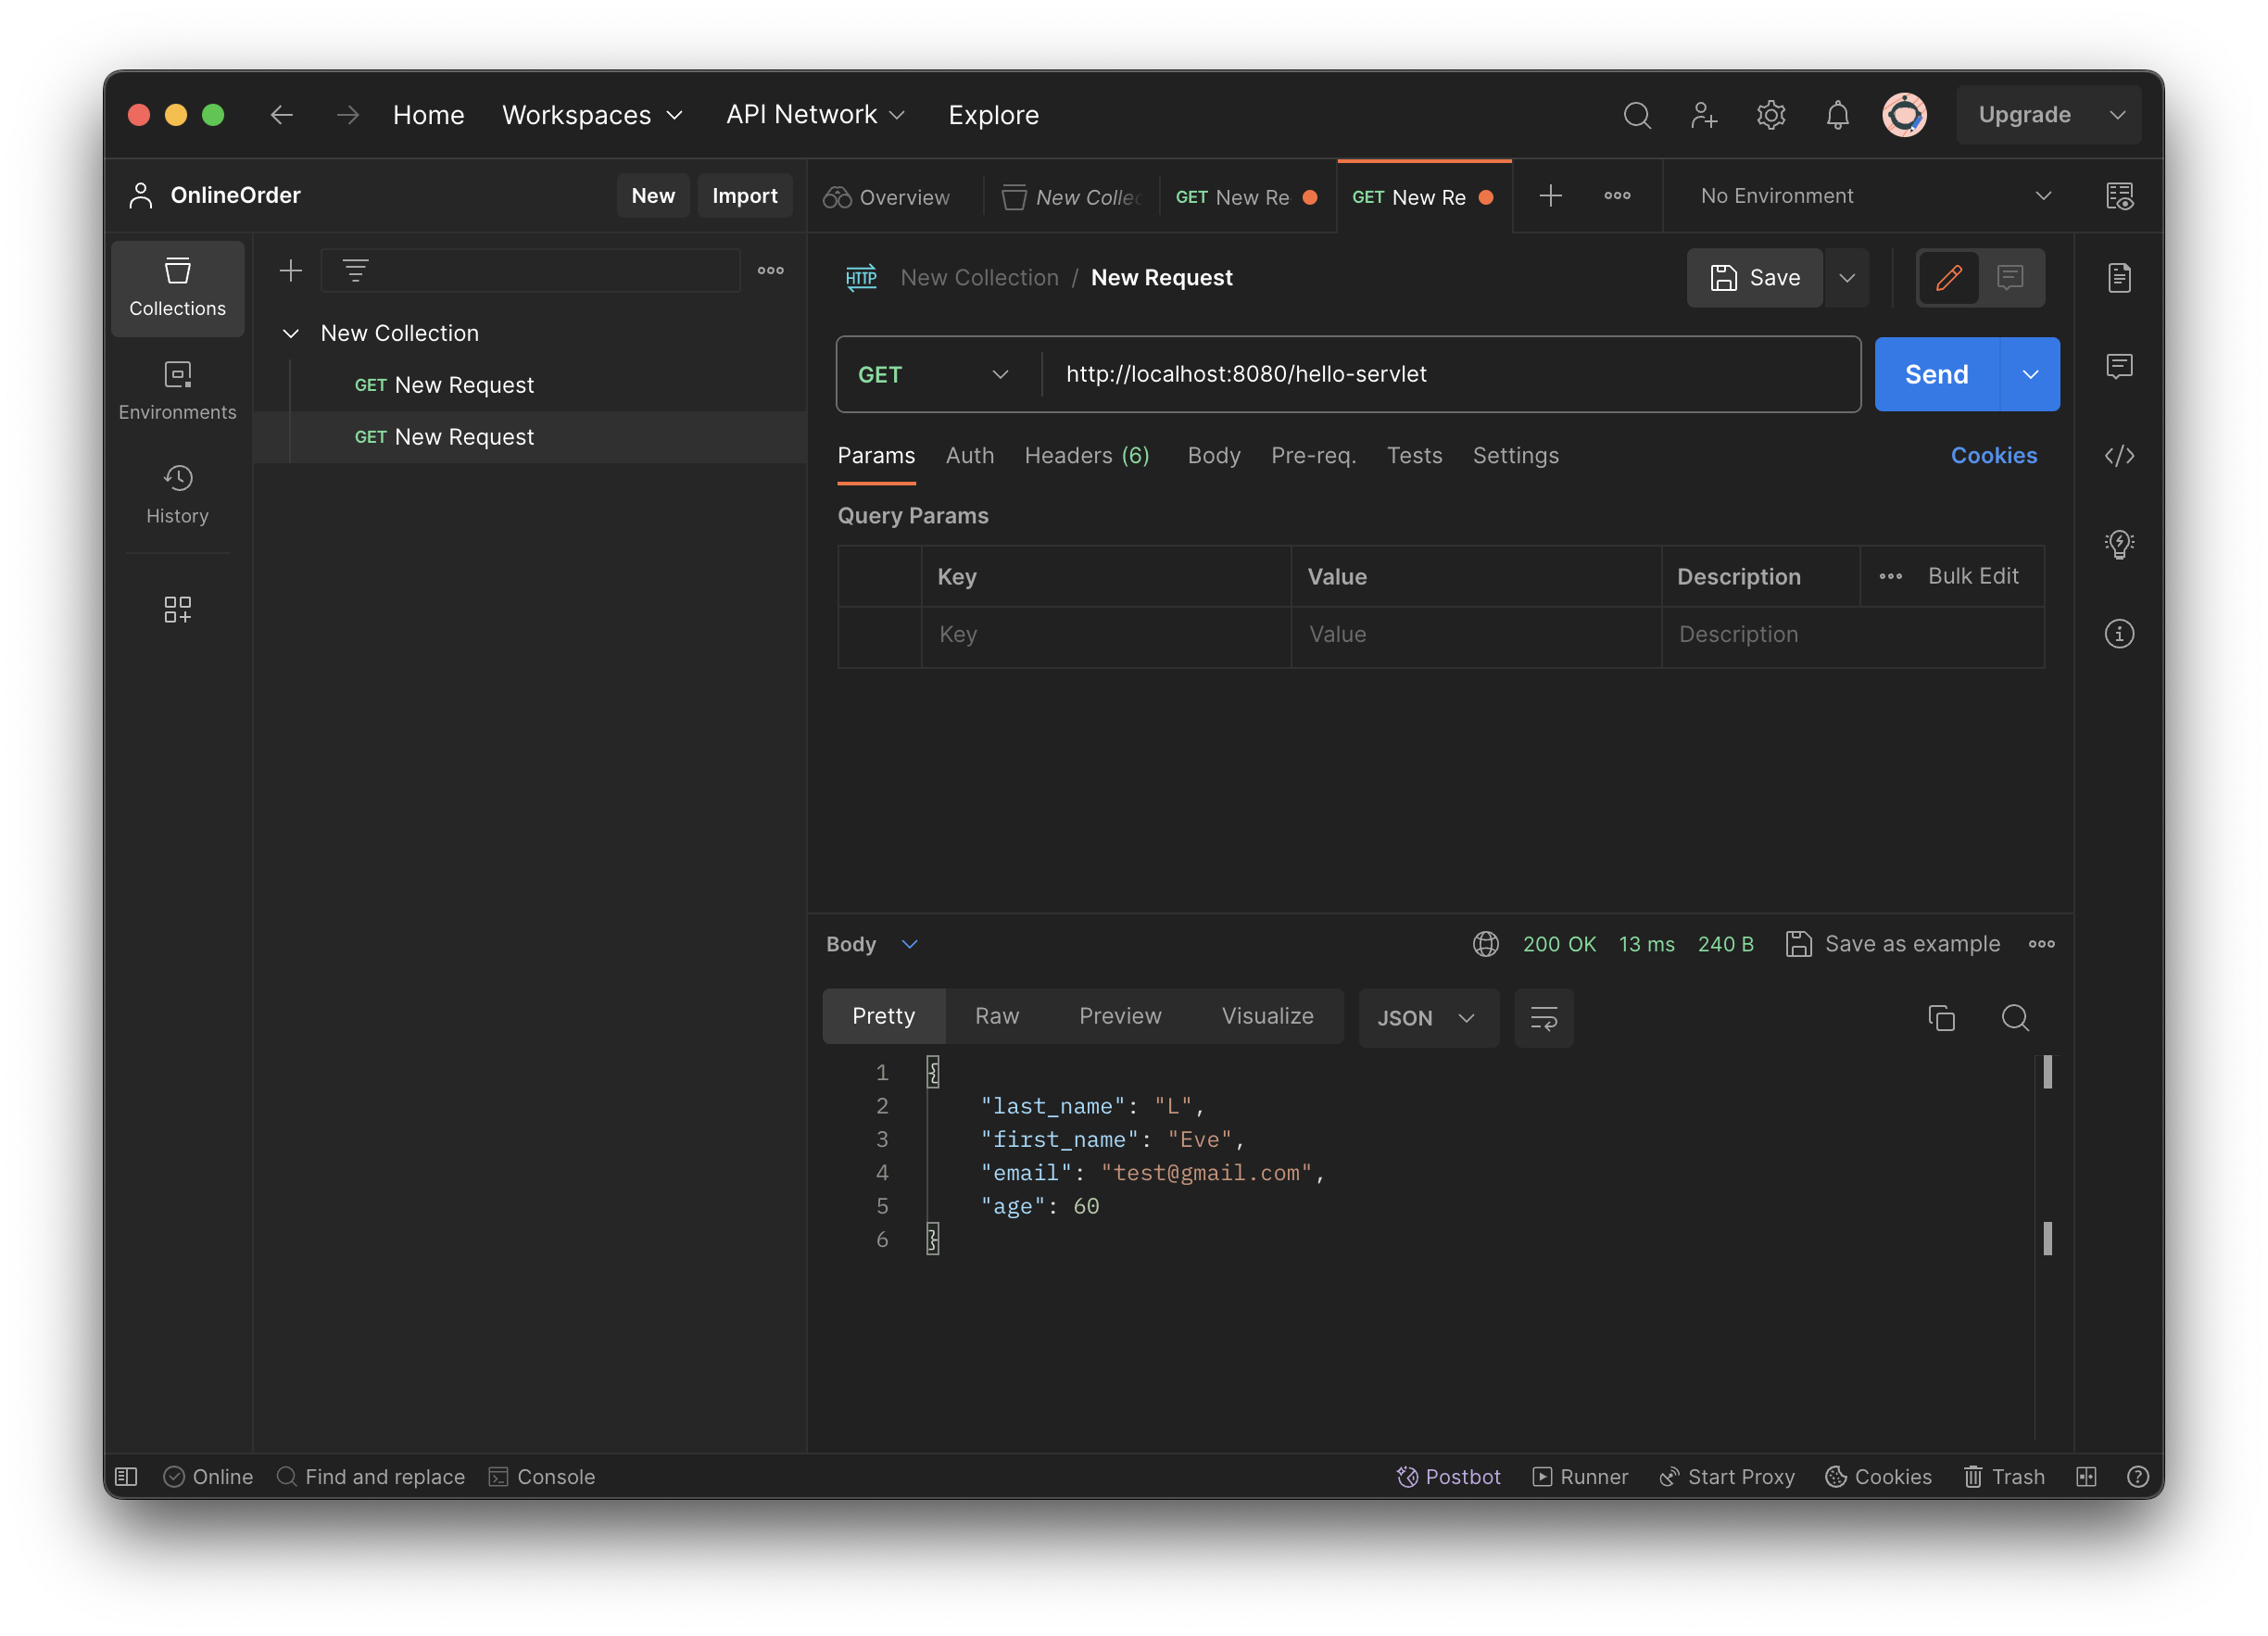Click the URL input field
The image size is (2268, 1636).
coord(1445,373)
